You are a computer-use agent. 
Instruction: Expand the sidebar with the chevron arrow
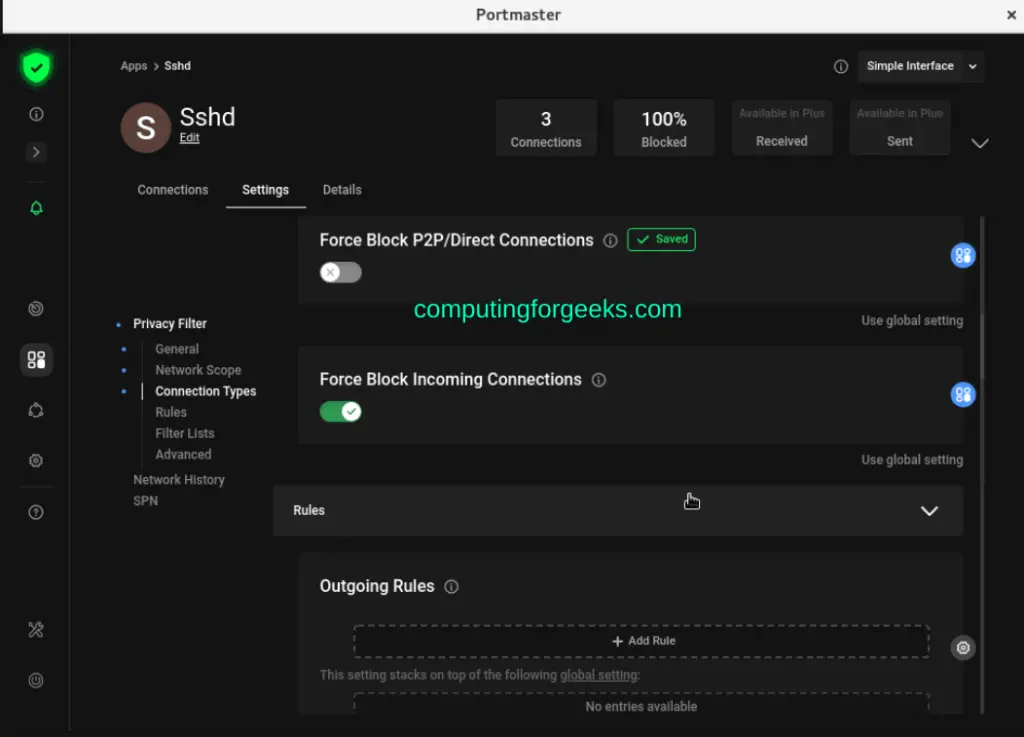tap(36, 152)
